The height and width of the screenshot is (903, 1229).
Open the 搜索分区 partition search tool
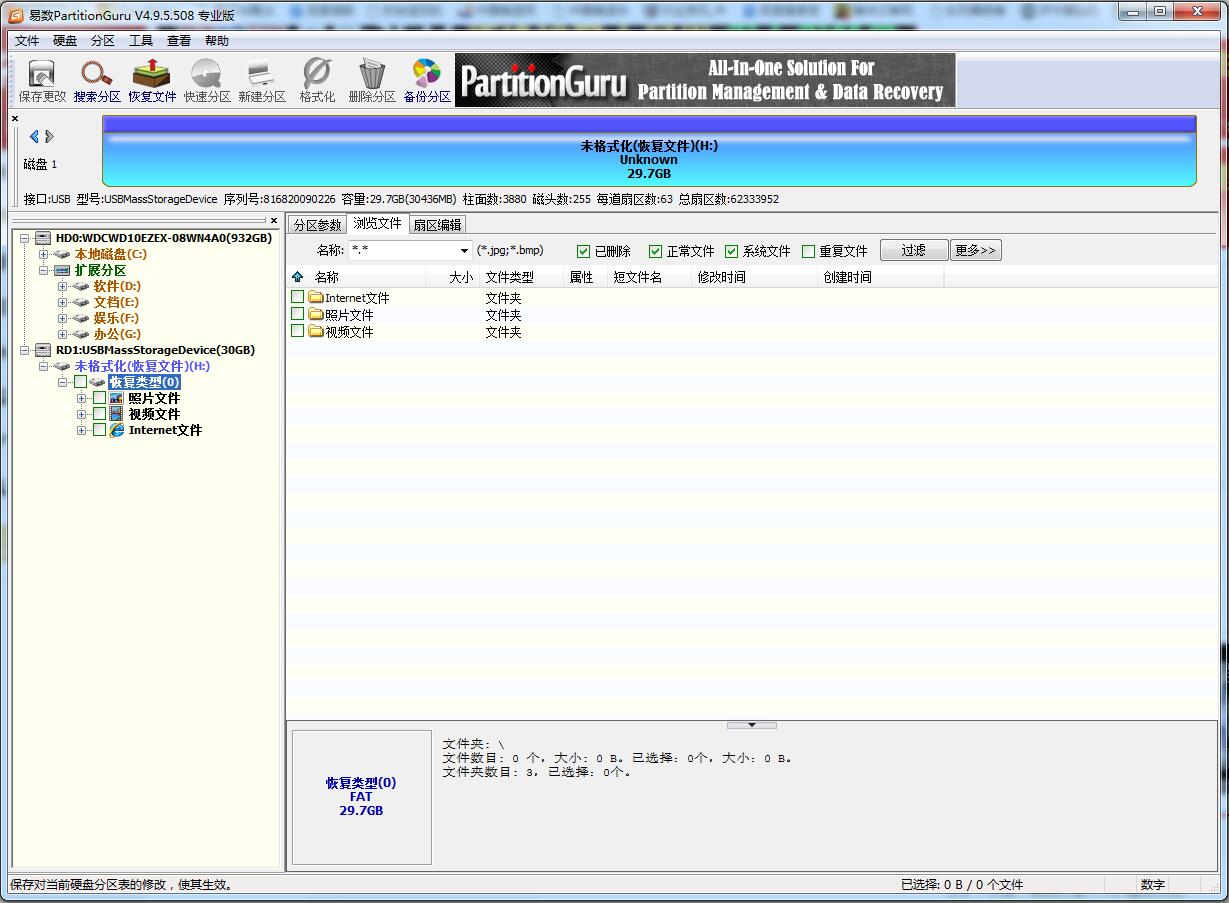click(x=94, y=80)
